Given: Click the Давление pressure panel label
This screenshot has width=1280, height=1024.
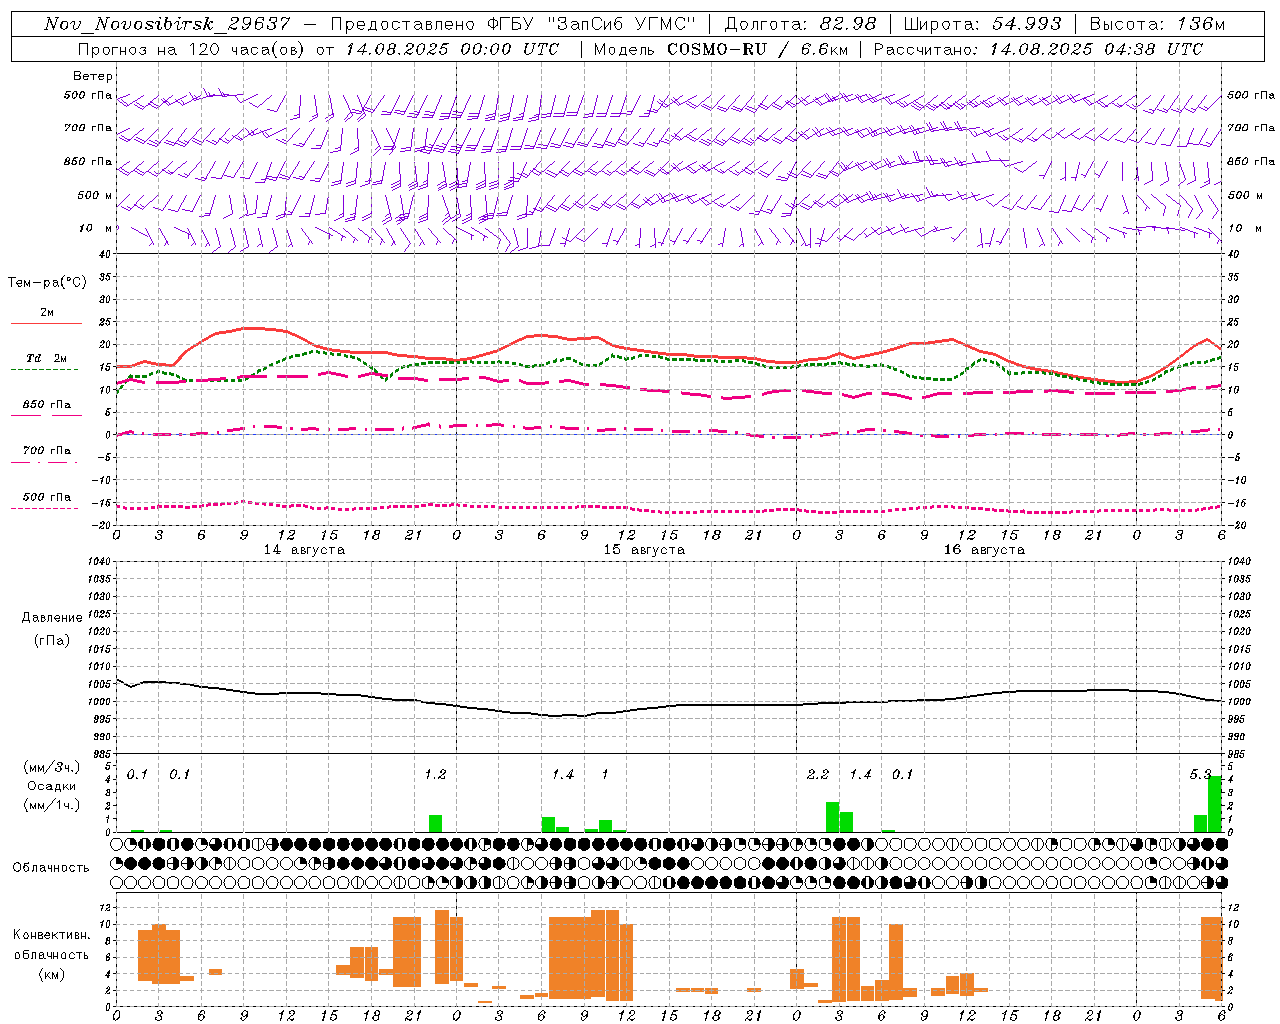Looking at the screenshot, I should point(52,618).
